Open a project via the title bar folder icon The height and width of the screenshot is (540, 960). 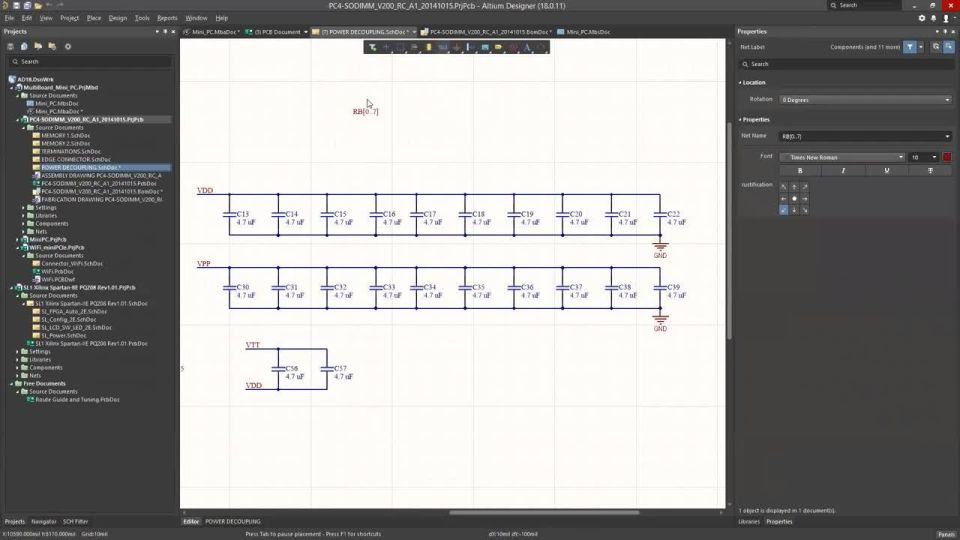[x=38, y=6]
